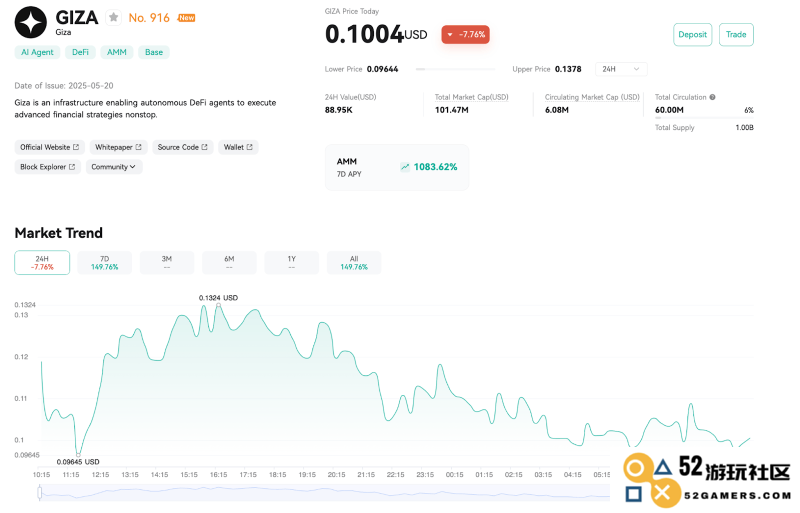
Task: Click the AMM APY trend icon
Action: [405, 167]
